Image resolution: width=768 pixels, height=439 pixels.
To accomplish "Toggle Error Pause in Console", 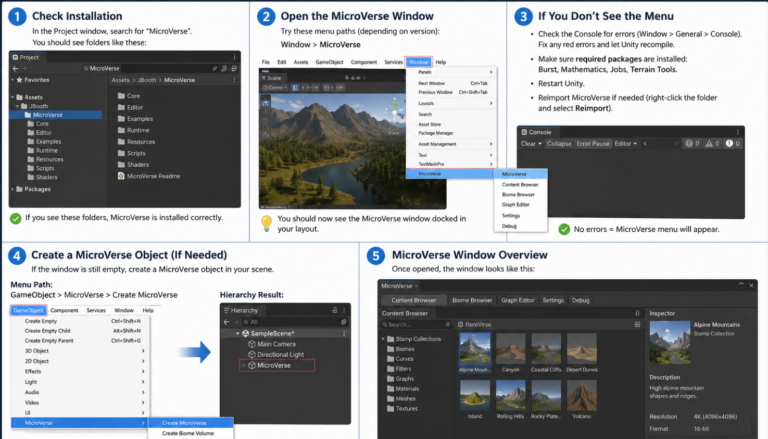I will [x=593, y=144].
